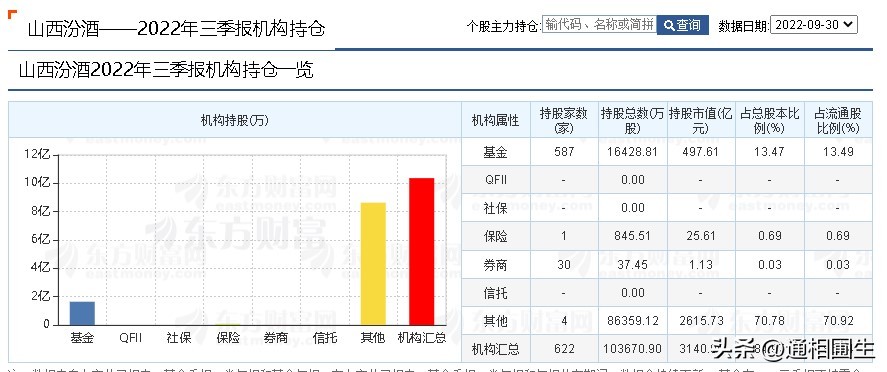Select other market value 2615.73
This screenshot has height=372, width=887.
click(x=700, y=321)
